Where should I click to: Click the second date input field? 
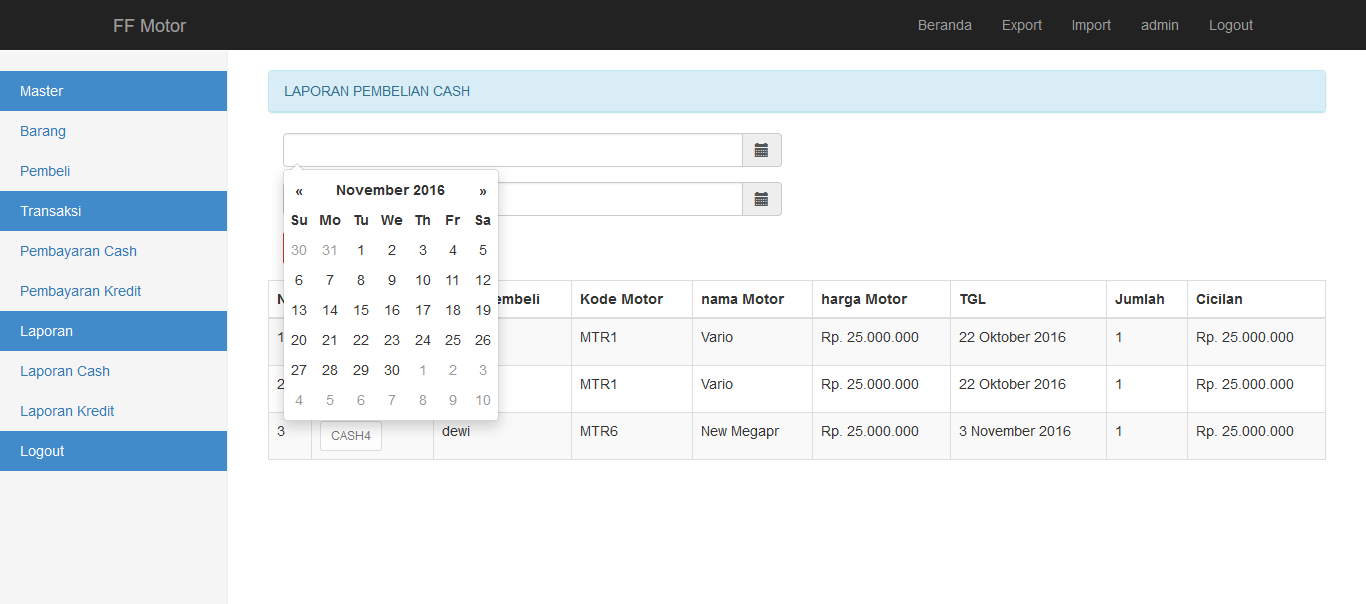click(620, 199)
